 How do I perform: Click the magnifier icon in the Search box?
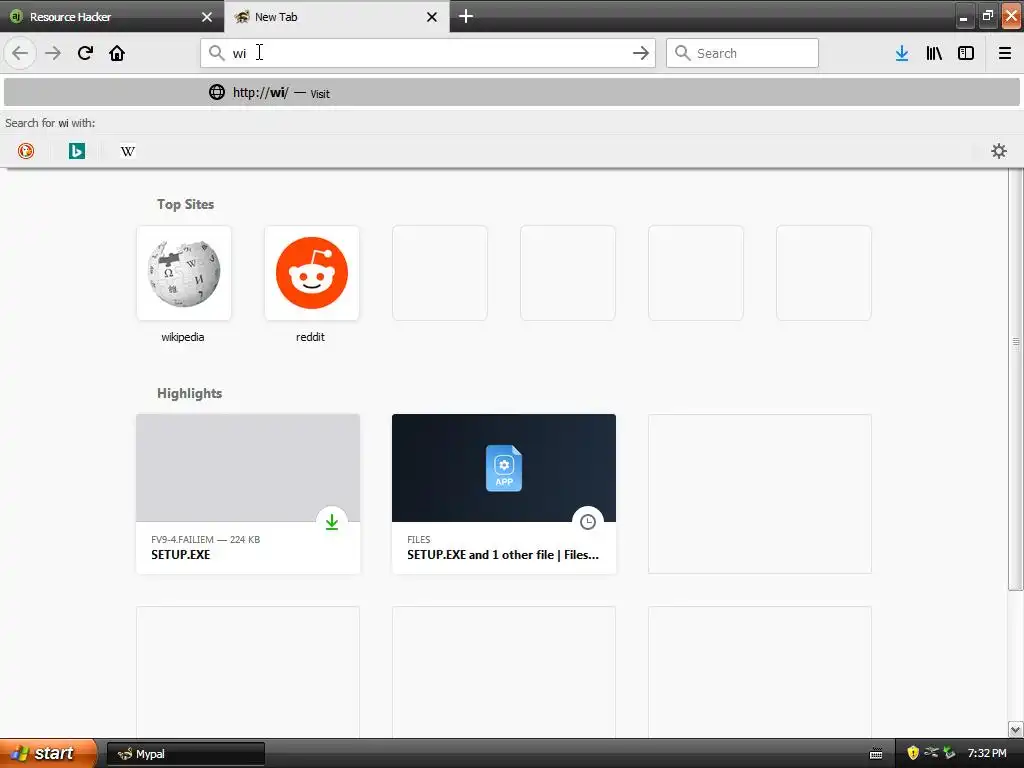(682, 53)
